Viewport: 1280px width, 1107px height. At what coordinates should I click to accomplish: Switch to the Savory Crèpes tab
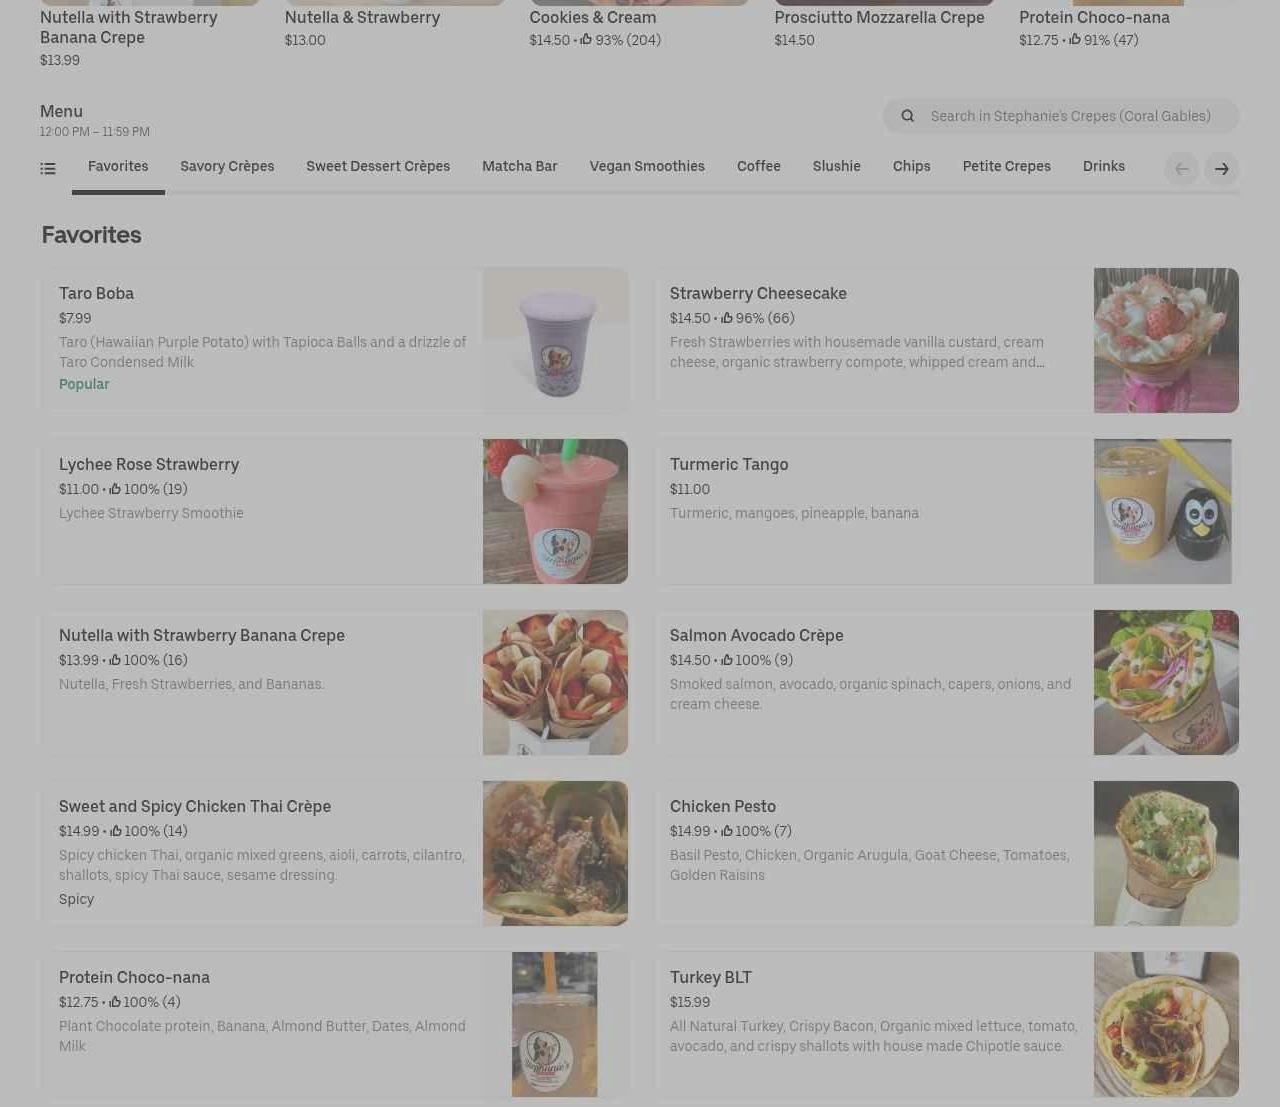point(227,166)
